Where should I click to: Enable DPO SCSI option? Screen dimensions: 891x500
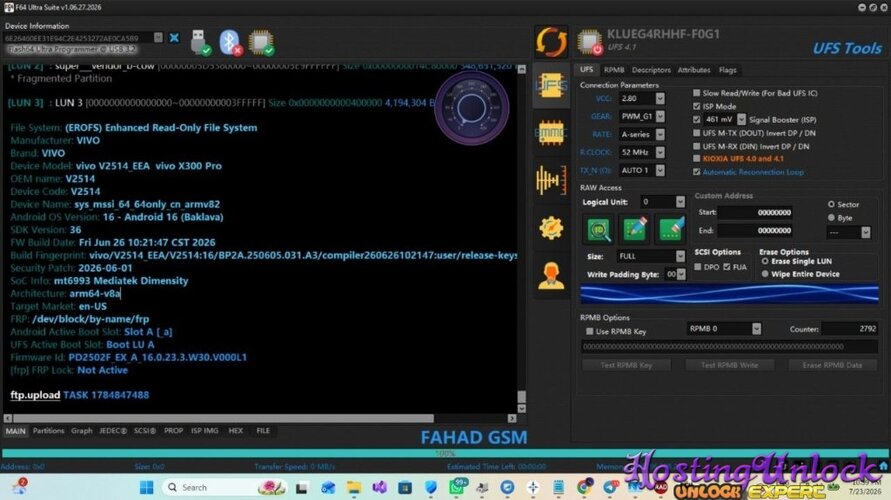point(698,267)
